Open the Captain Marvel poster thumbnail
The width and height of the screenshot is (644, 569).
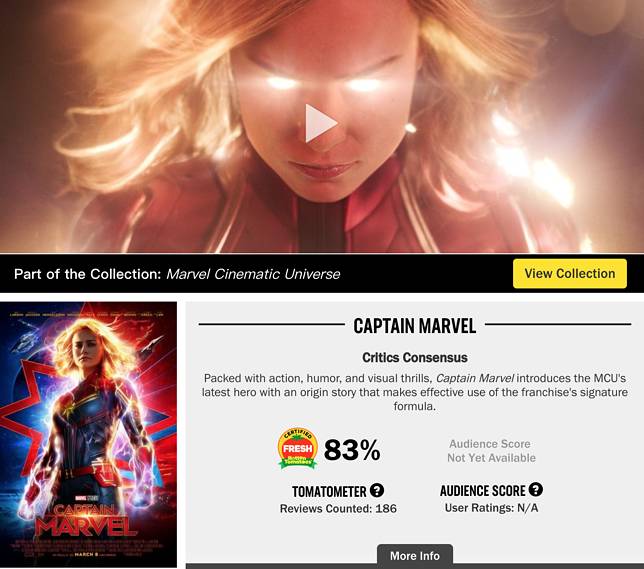[x=88, y=434]
